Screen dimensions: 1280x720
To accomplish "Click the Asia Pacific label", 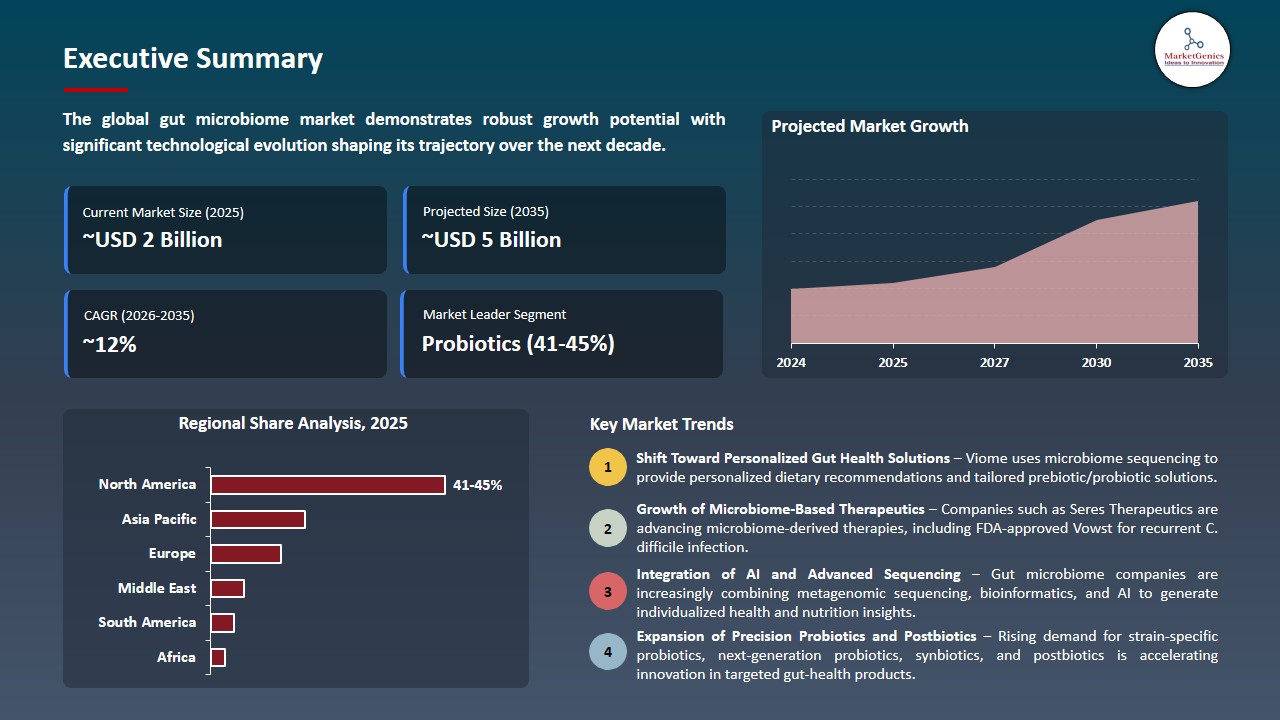I will click(159, 519).
